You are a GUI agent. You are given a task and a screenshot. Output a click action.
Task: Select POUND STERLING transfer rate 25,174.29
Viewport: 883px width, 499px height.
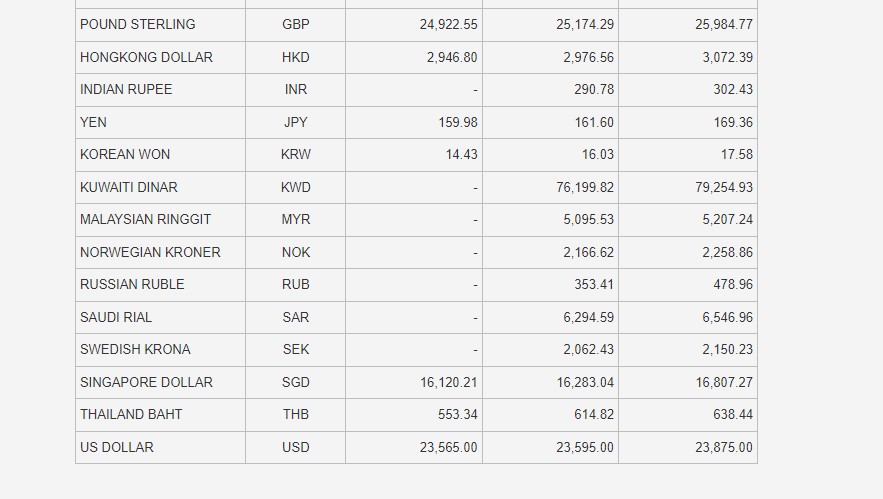pyautogui.click(x=585, y=25)
